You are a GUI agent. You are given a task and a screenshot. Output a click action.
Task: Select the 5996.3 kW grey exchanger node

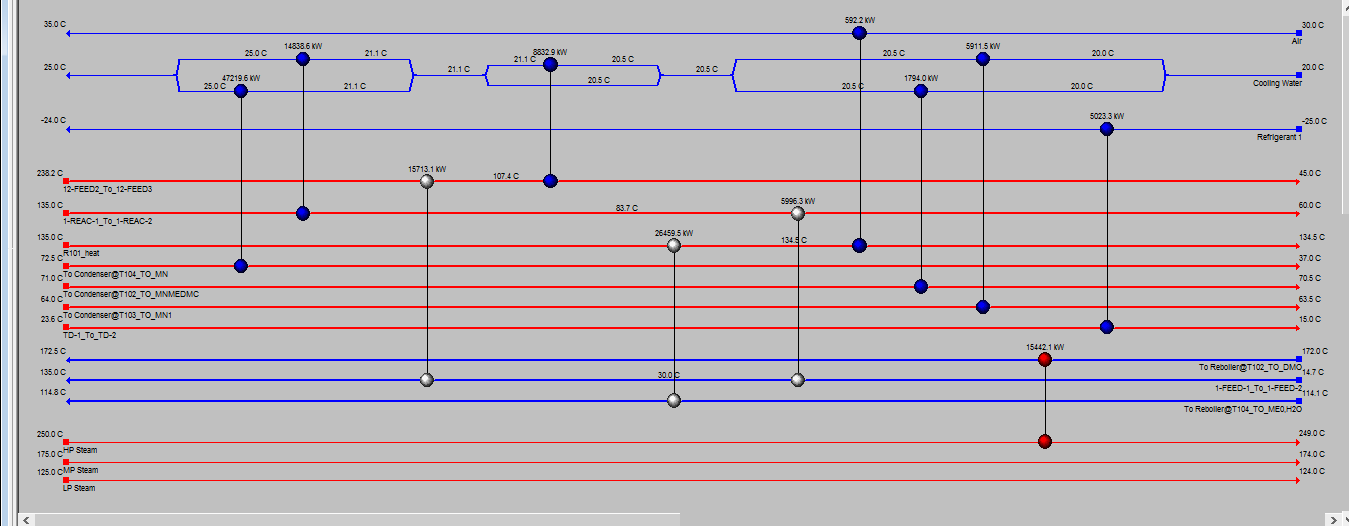797,213
